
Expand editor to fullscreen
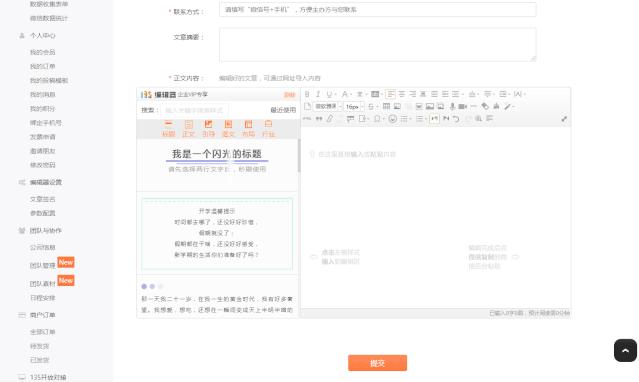pyautogui.click(x=564, y=119)
